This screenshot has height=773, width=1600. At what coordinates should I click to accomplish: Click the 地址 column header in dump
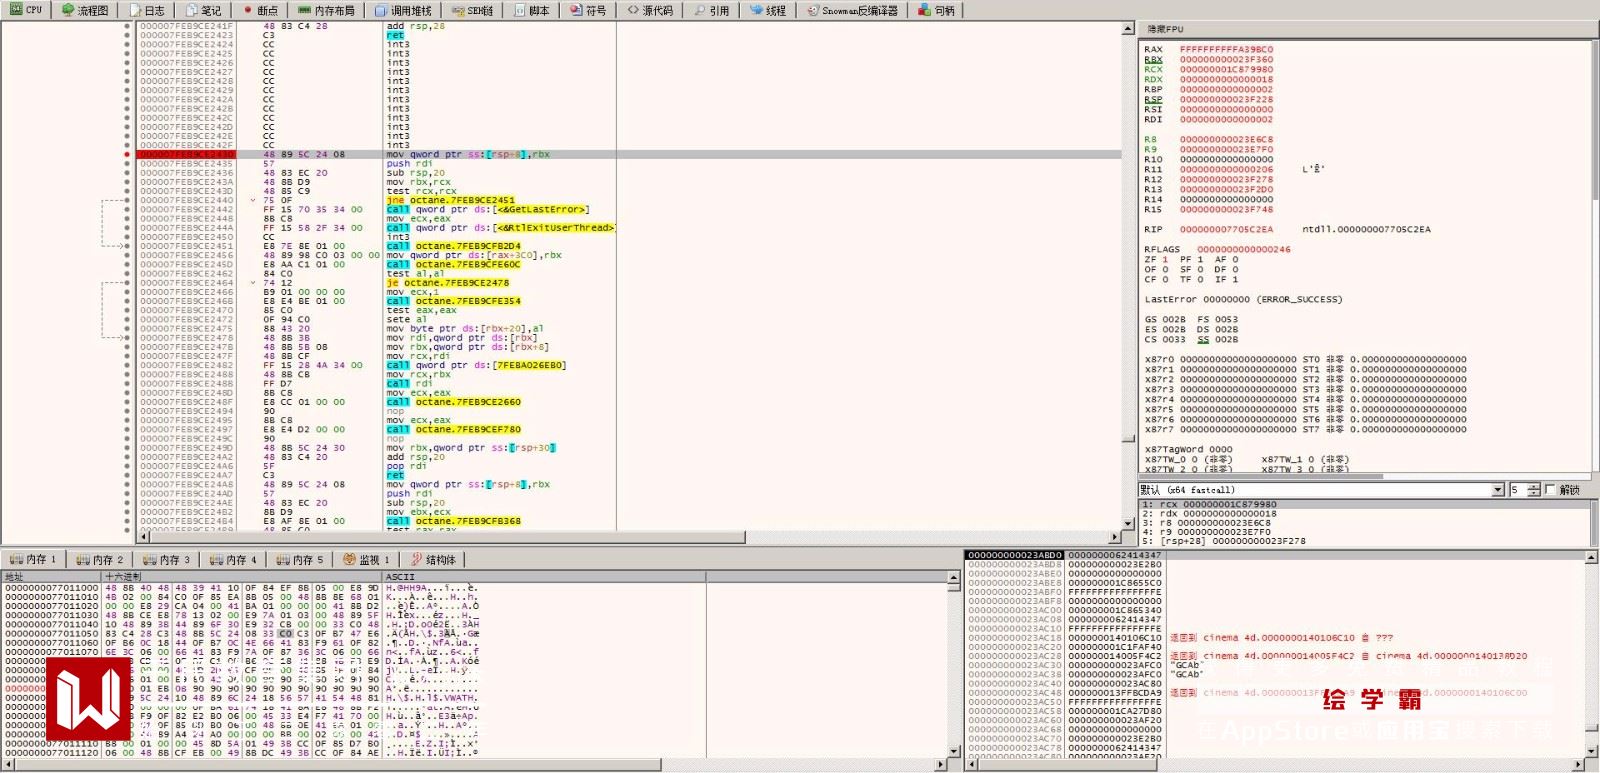click(x=52, y=577)
